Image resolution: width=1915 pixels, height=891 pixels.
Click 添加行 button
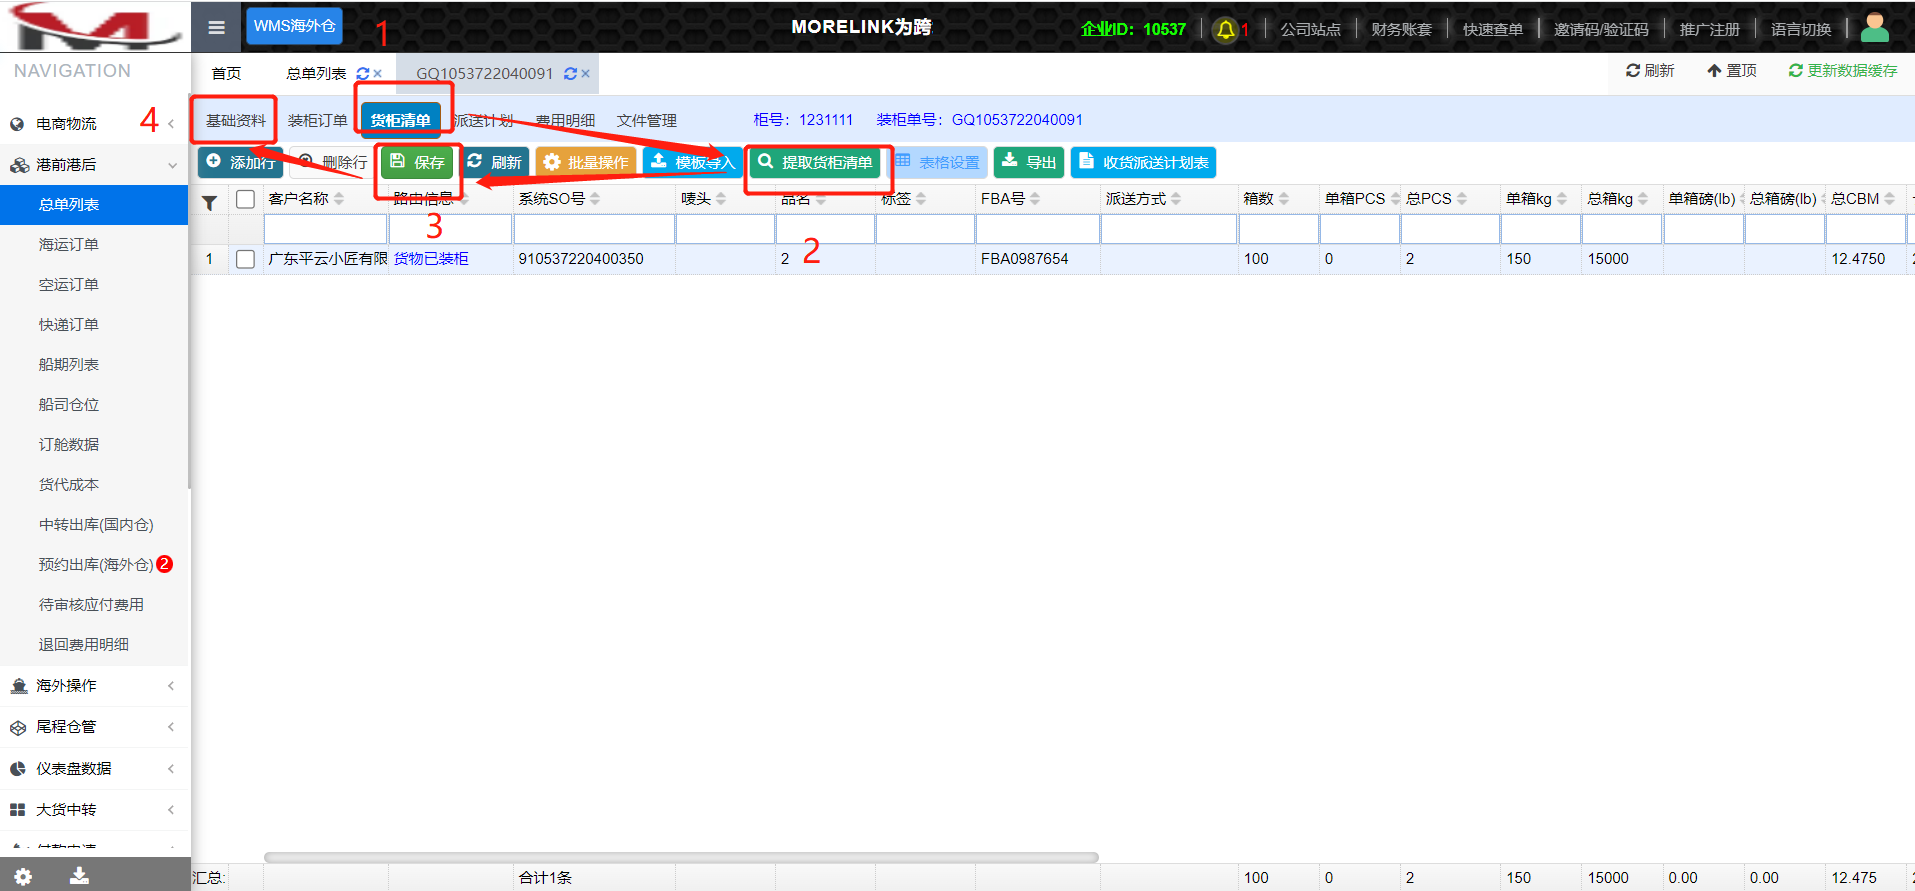tap(240, 162)
